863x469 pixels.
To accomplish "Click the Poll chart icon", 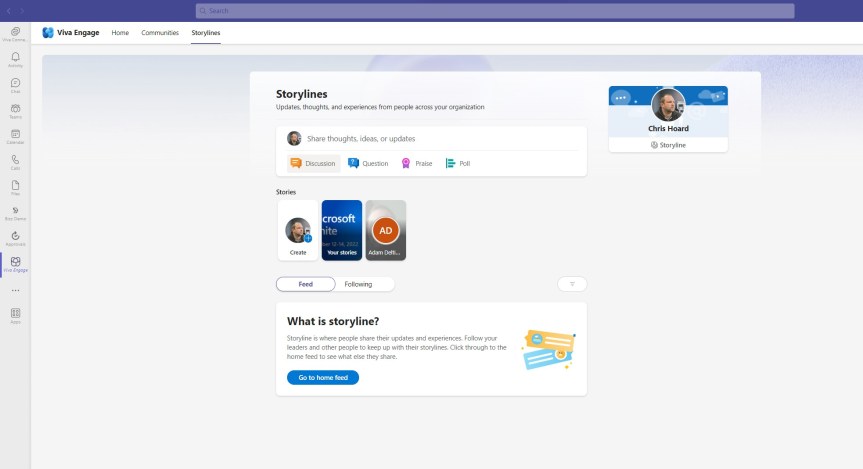I will point(450,163).
